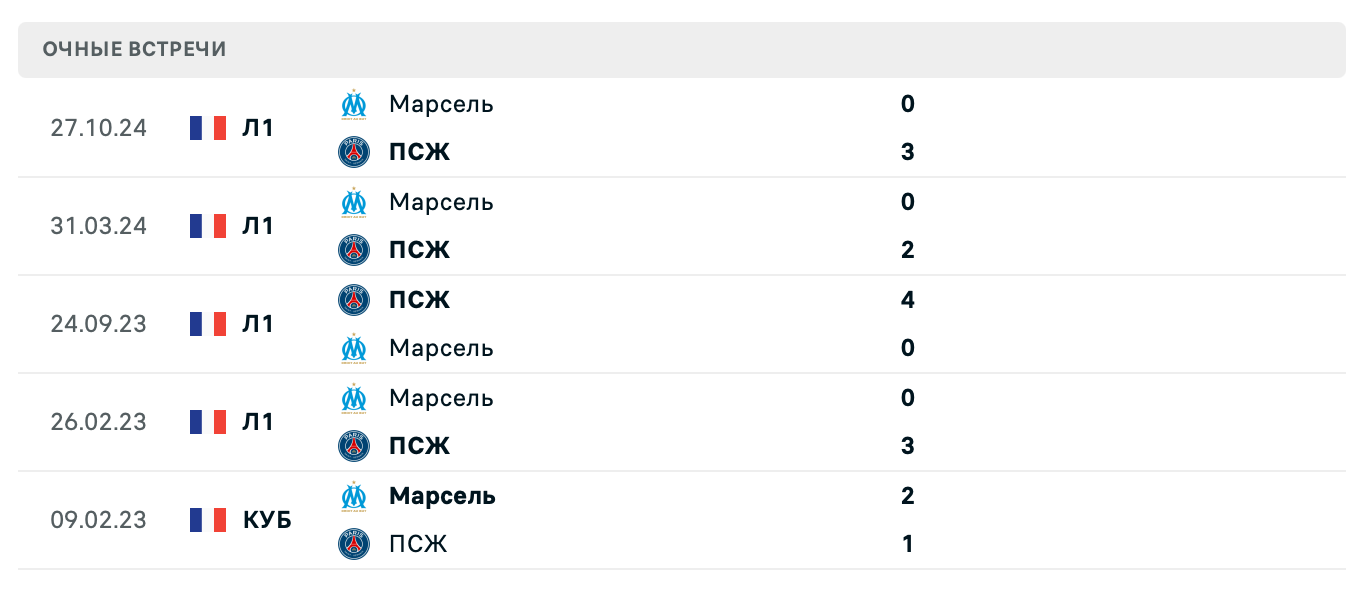
Task: Click the Очные встречи section header
Action: pos(135,49)
